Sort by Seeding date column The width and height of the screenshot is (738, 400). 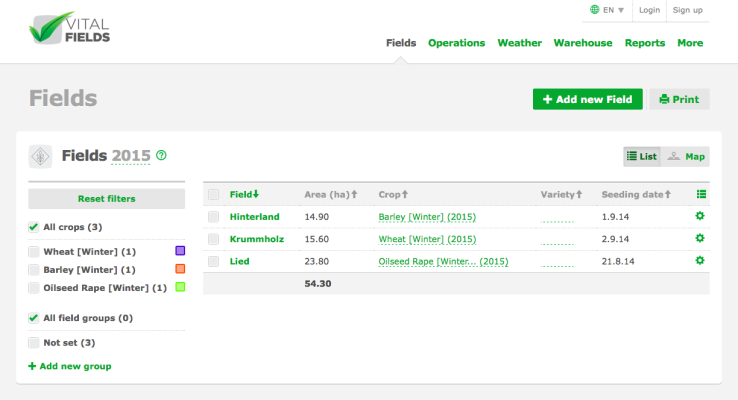click(636, 194)
